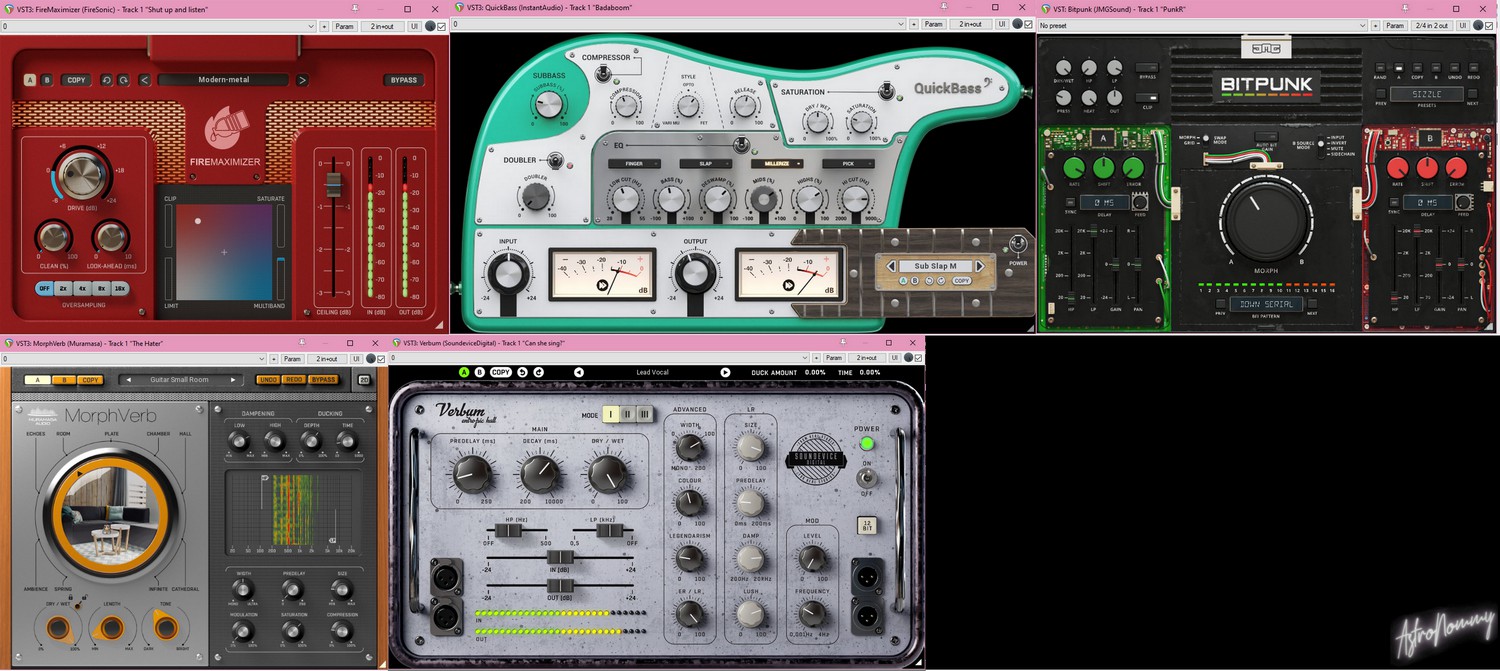Image resolution: width=1500 pixels, height=671 pixels.
Task: Click the COPY button in MorphVerb
Action: point(90,380)
